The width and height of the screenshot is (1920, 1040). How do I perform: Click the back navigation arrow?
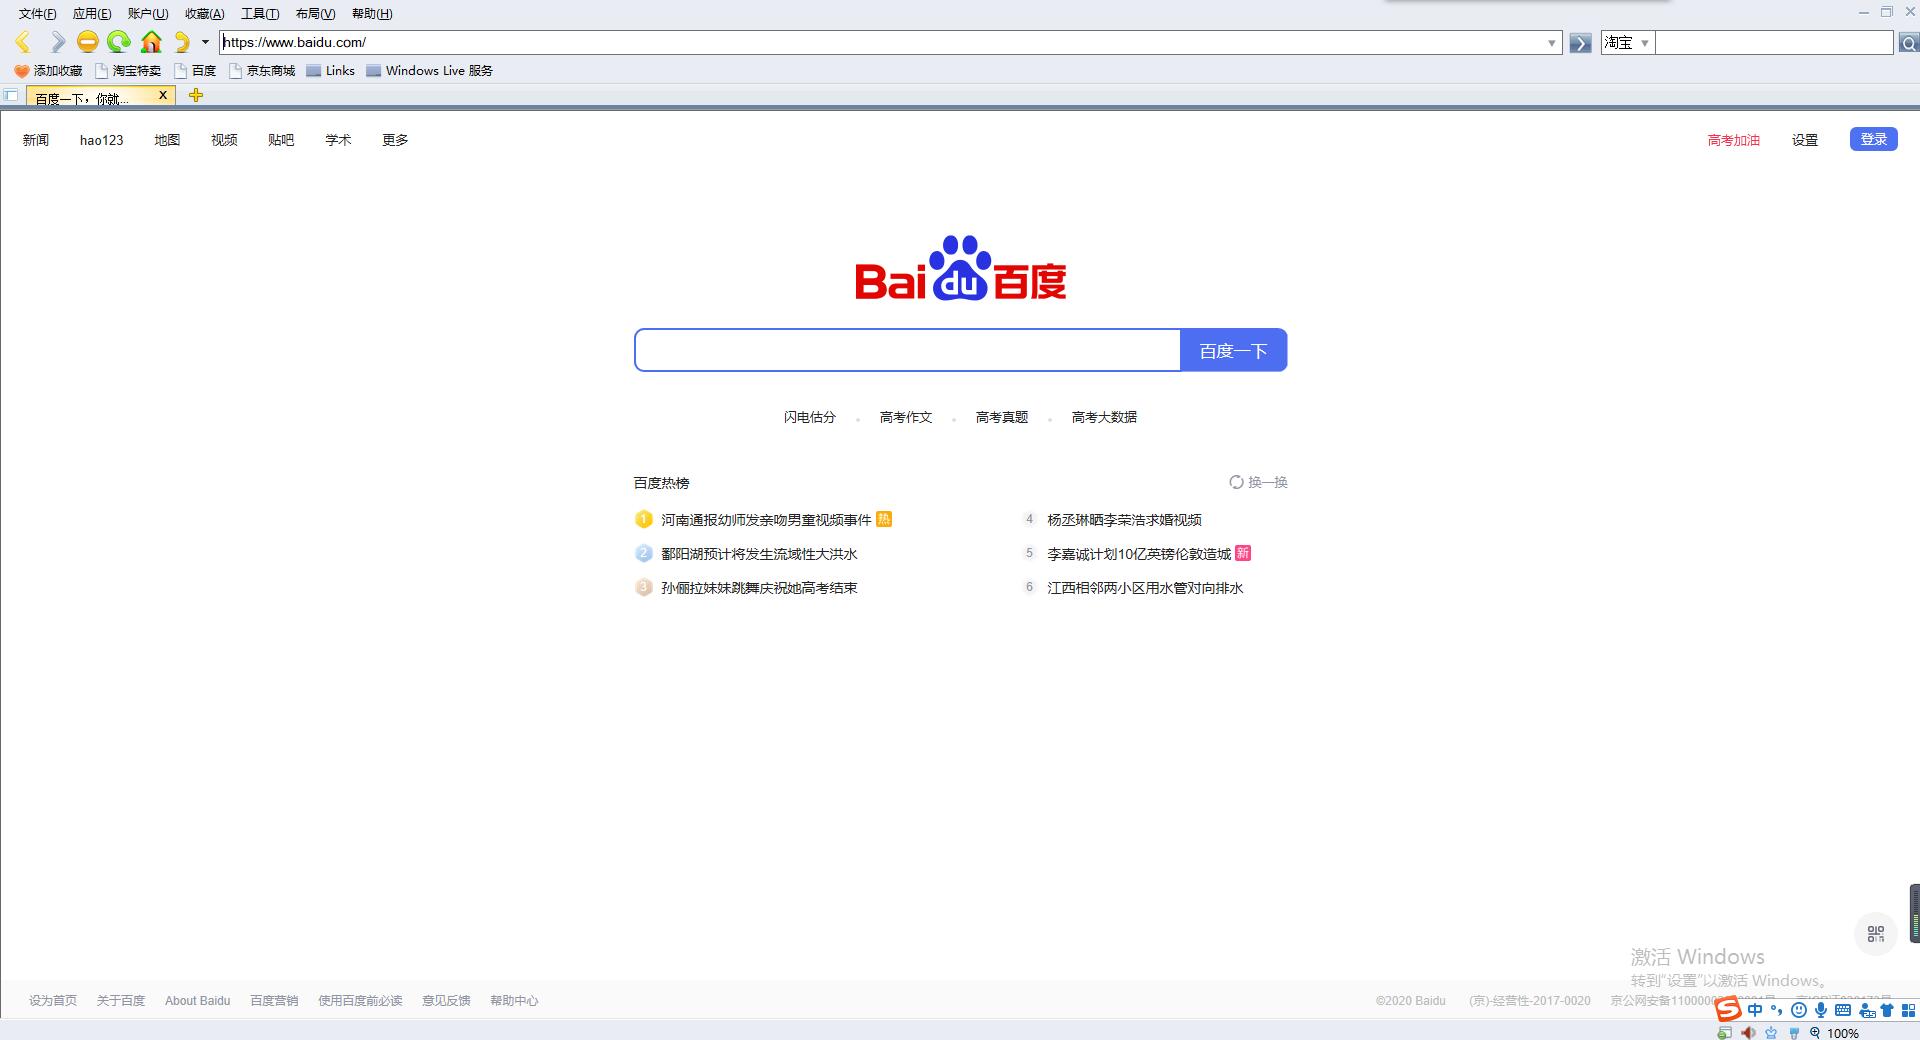click(x=23, y=42)
